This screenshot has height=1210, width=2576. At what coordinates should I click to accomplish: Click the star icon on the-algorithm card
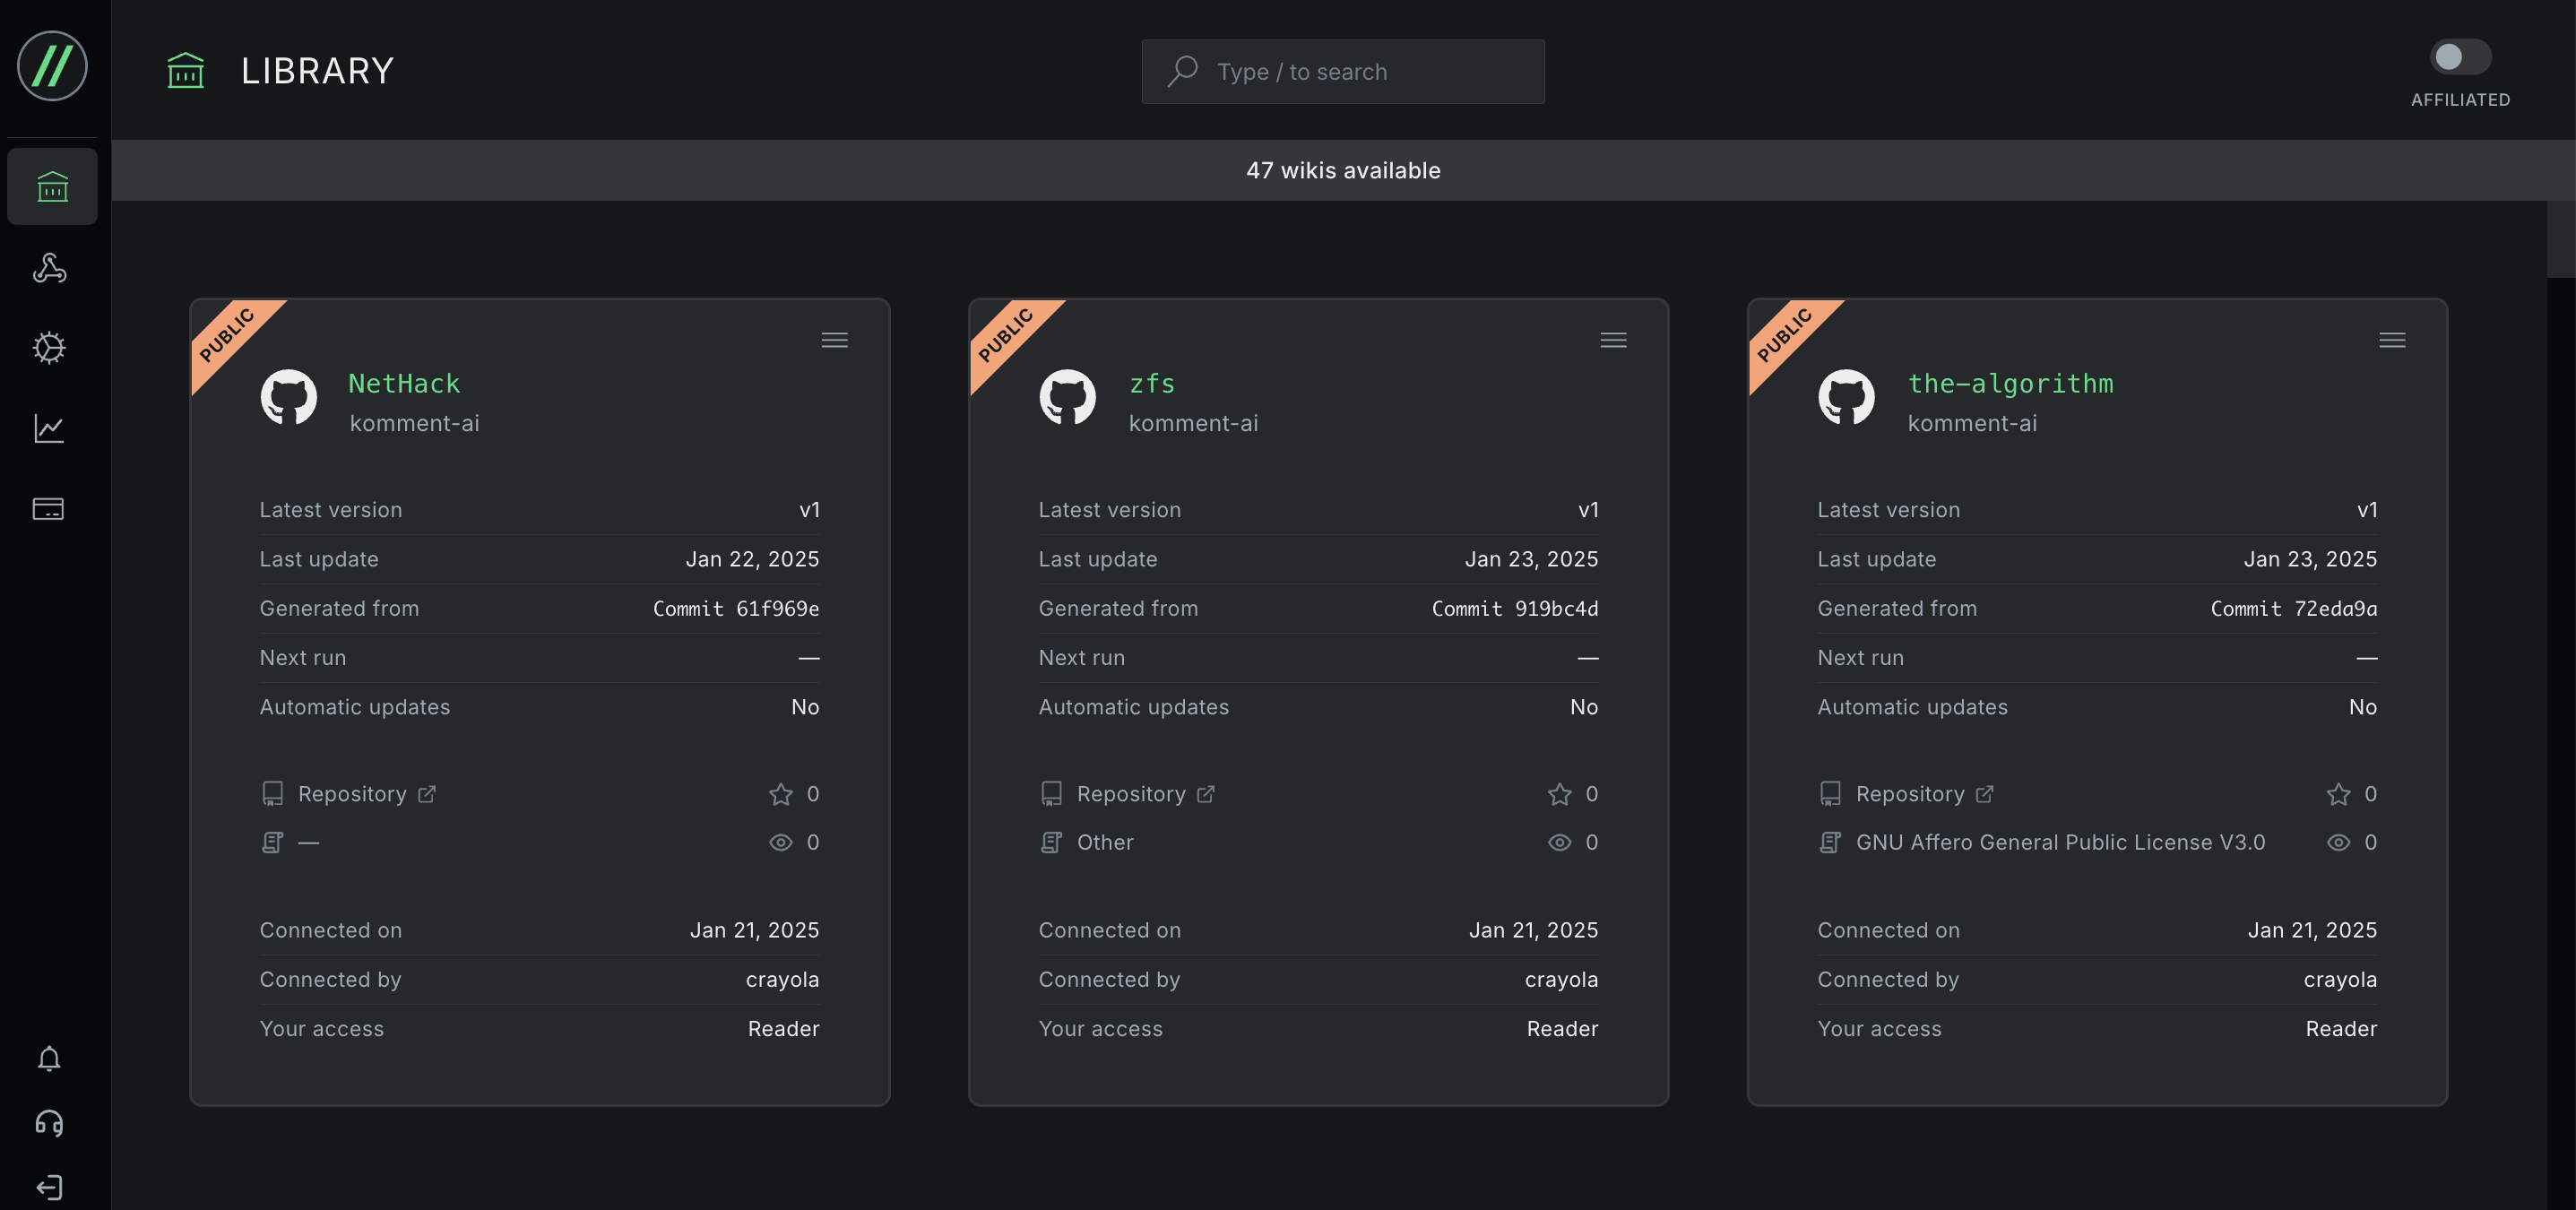2338,794
